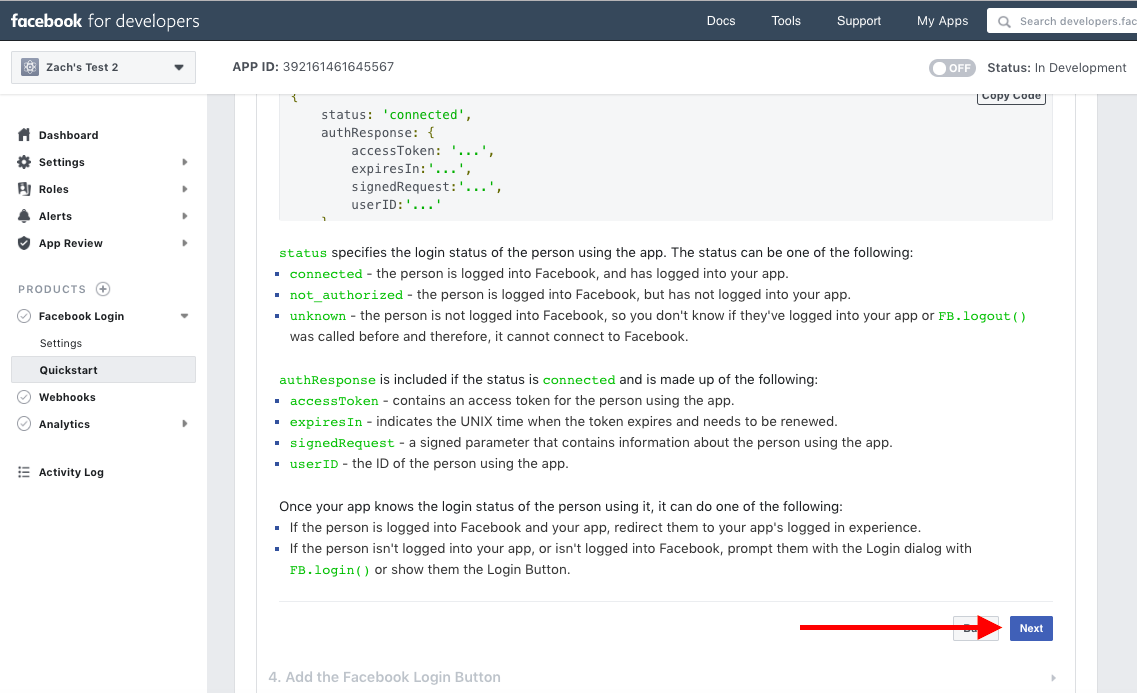Click the Zach's Test 2 app icon
This screenshot has height=693, width=1137.
[30, 67]
